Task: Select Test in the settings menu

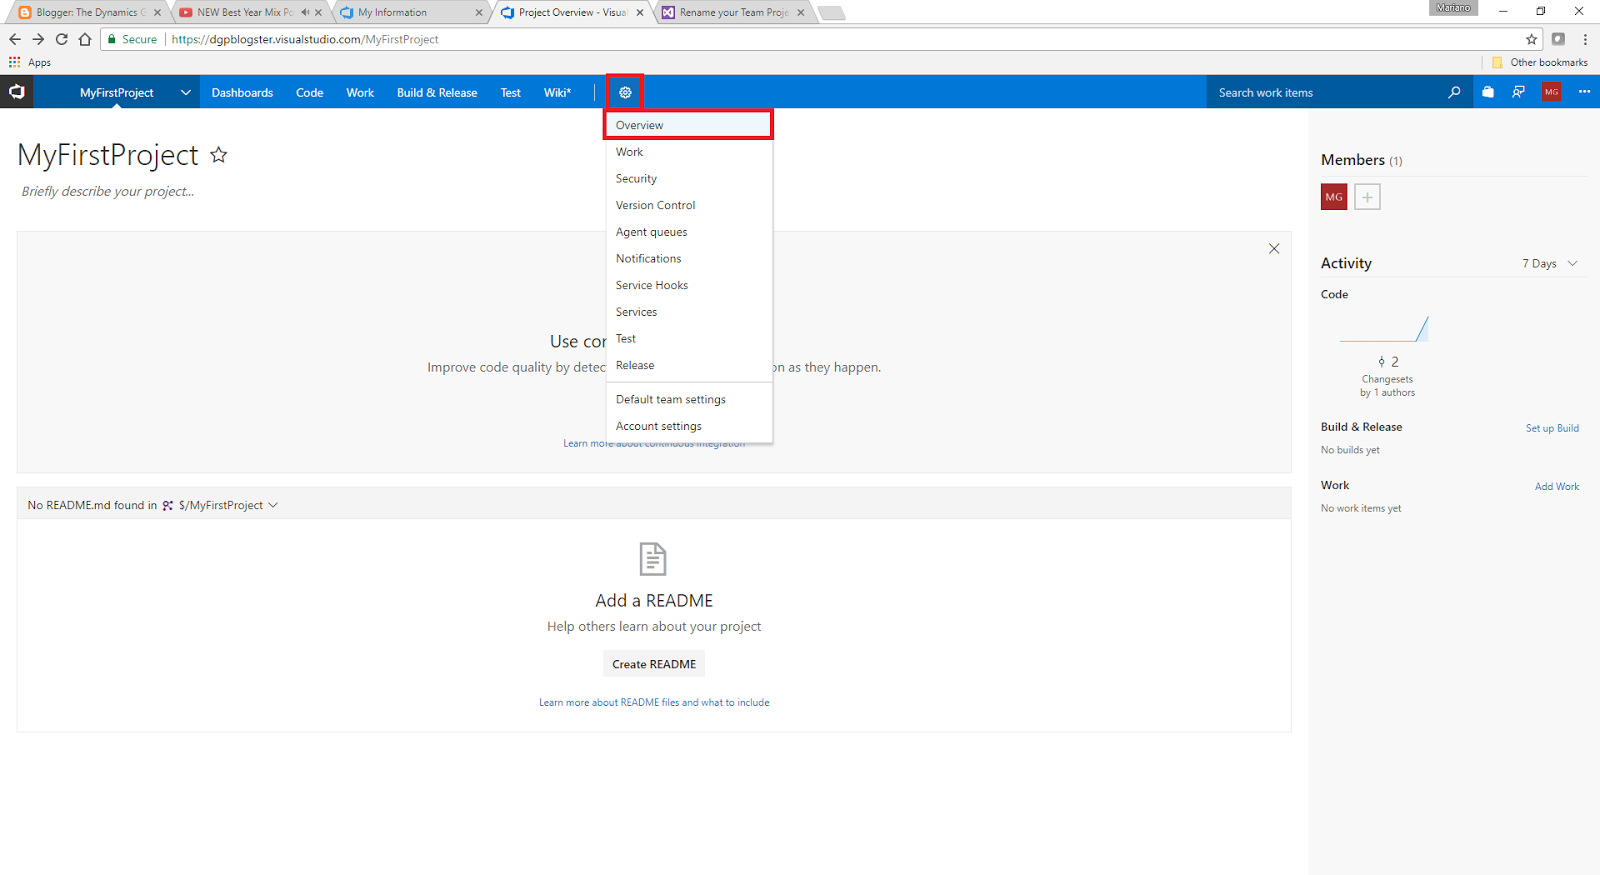Action: tap(688, 338)
